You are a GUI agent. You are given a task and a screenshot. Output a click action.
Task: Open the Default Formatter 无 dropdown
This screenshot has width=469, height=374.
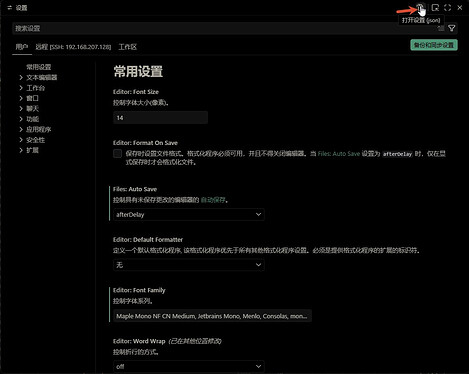[189, 265]
